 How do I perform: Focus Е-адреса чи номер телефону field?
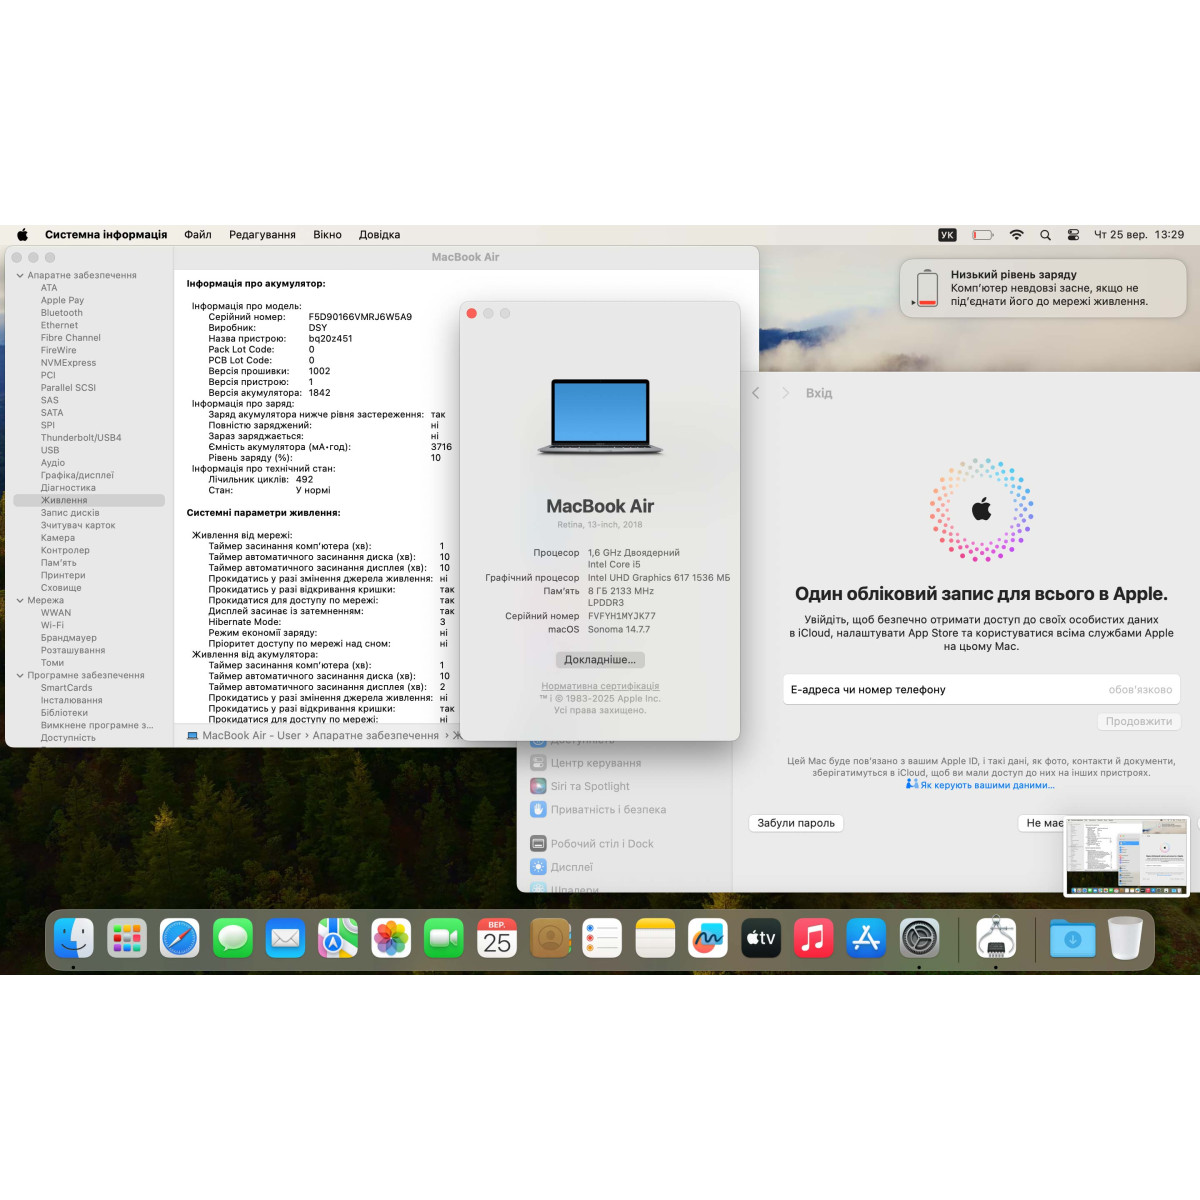(981, 689)
